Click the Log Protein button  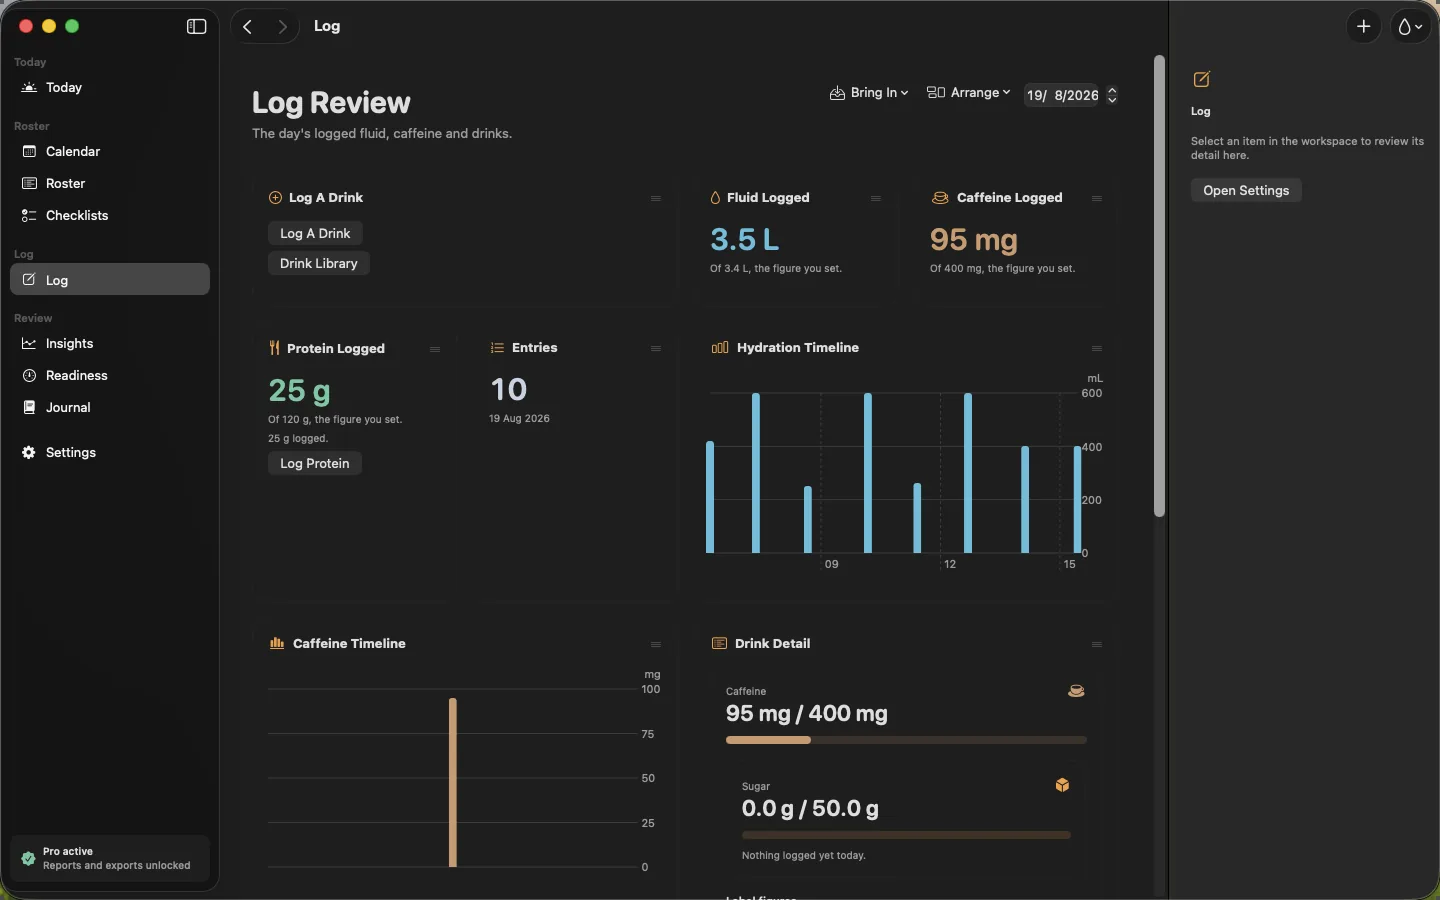[x=315, y=463]
